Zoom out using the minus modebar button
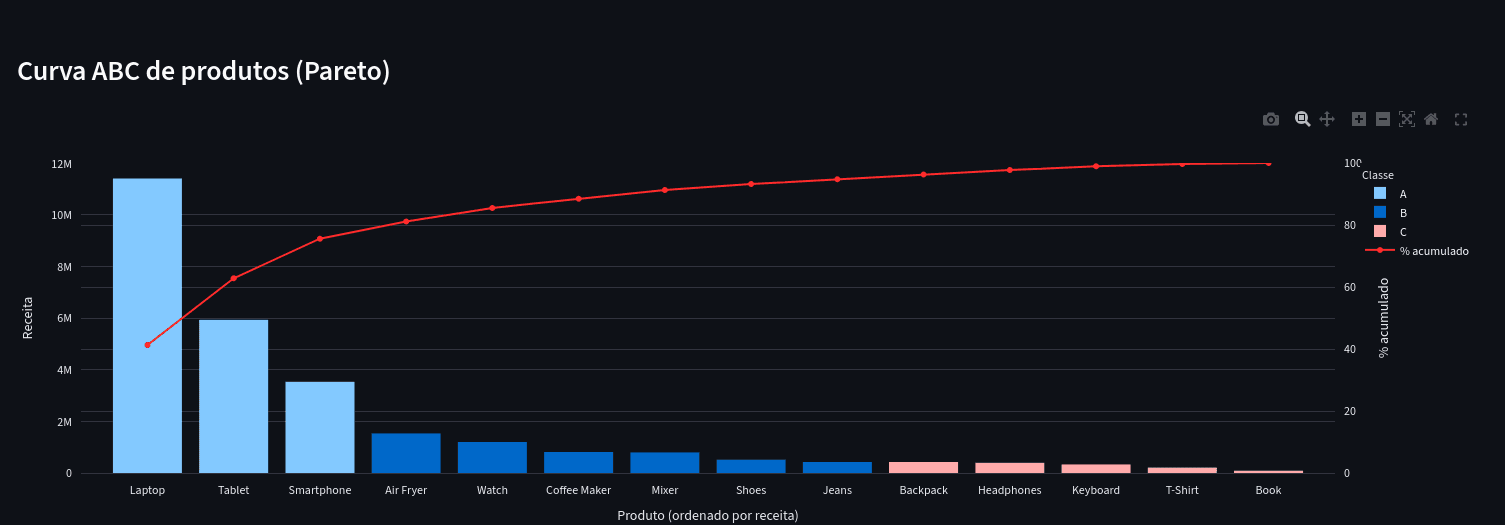The height and width of the screenshot is (525, 1505). click(x=1383, y=119)
